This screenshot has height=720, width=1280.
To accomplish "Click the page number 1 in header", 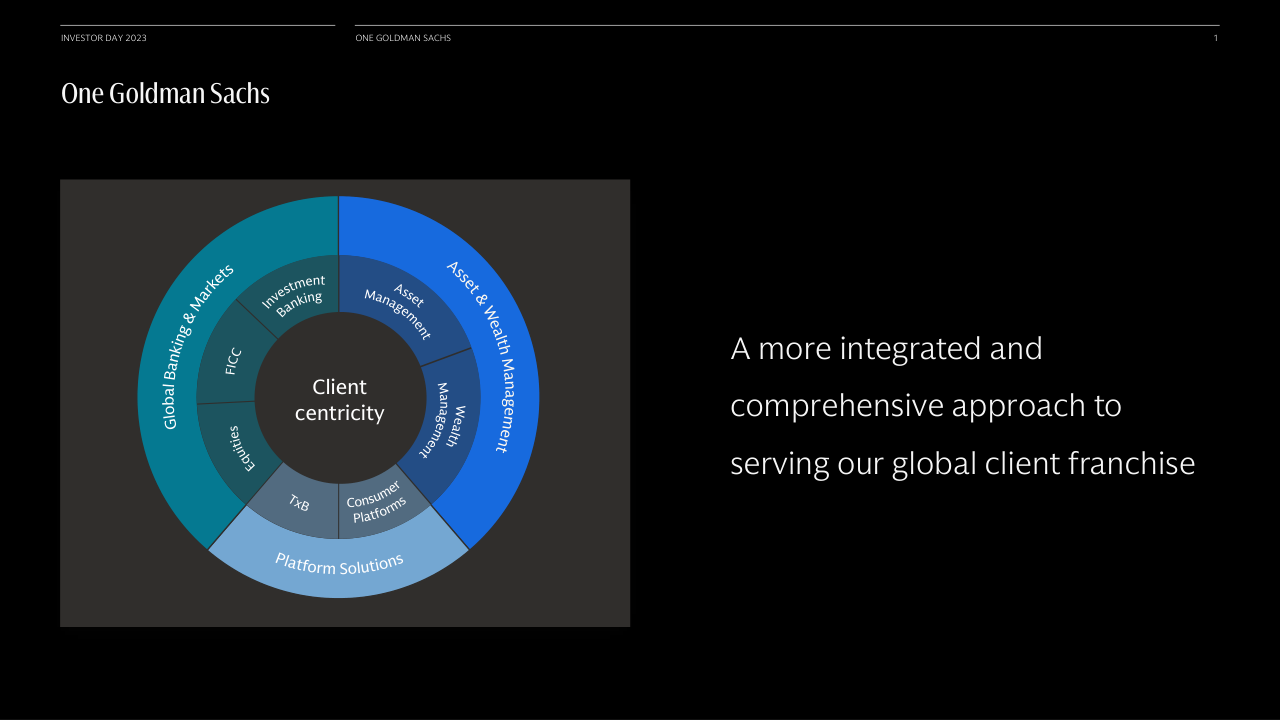I will pyautogui.click(x=1215, y=38).
